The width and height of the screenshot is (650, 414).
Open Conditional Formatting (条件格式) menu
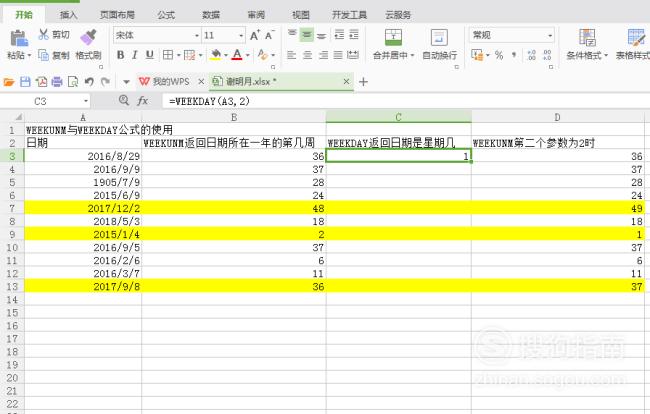[x=587, y=44]
